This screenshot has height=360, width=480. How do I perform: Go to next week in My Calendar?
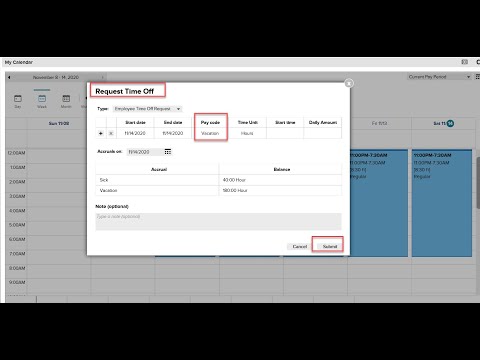pyautogui.click(x=102, y=77)
